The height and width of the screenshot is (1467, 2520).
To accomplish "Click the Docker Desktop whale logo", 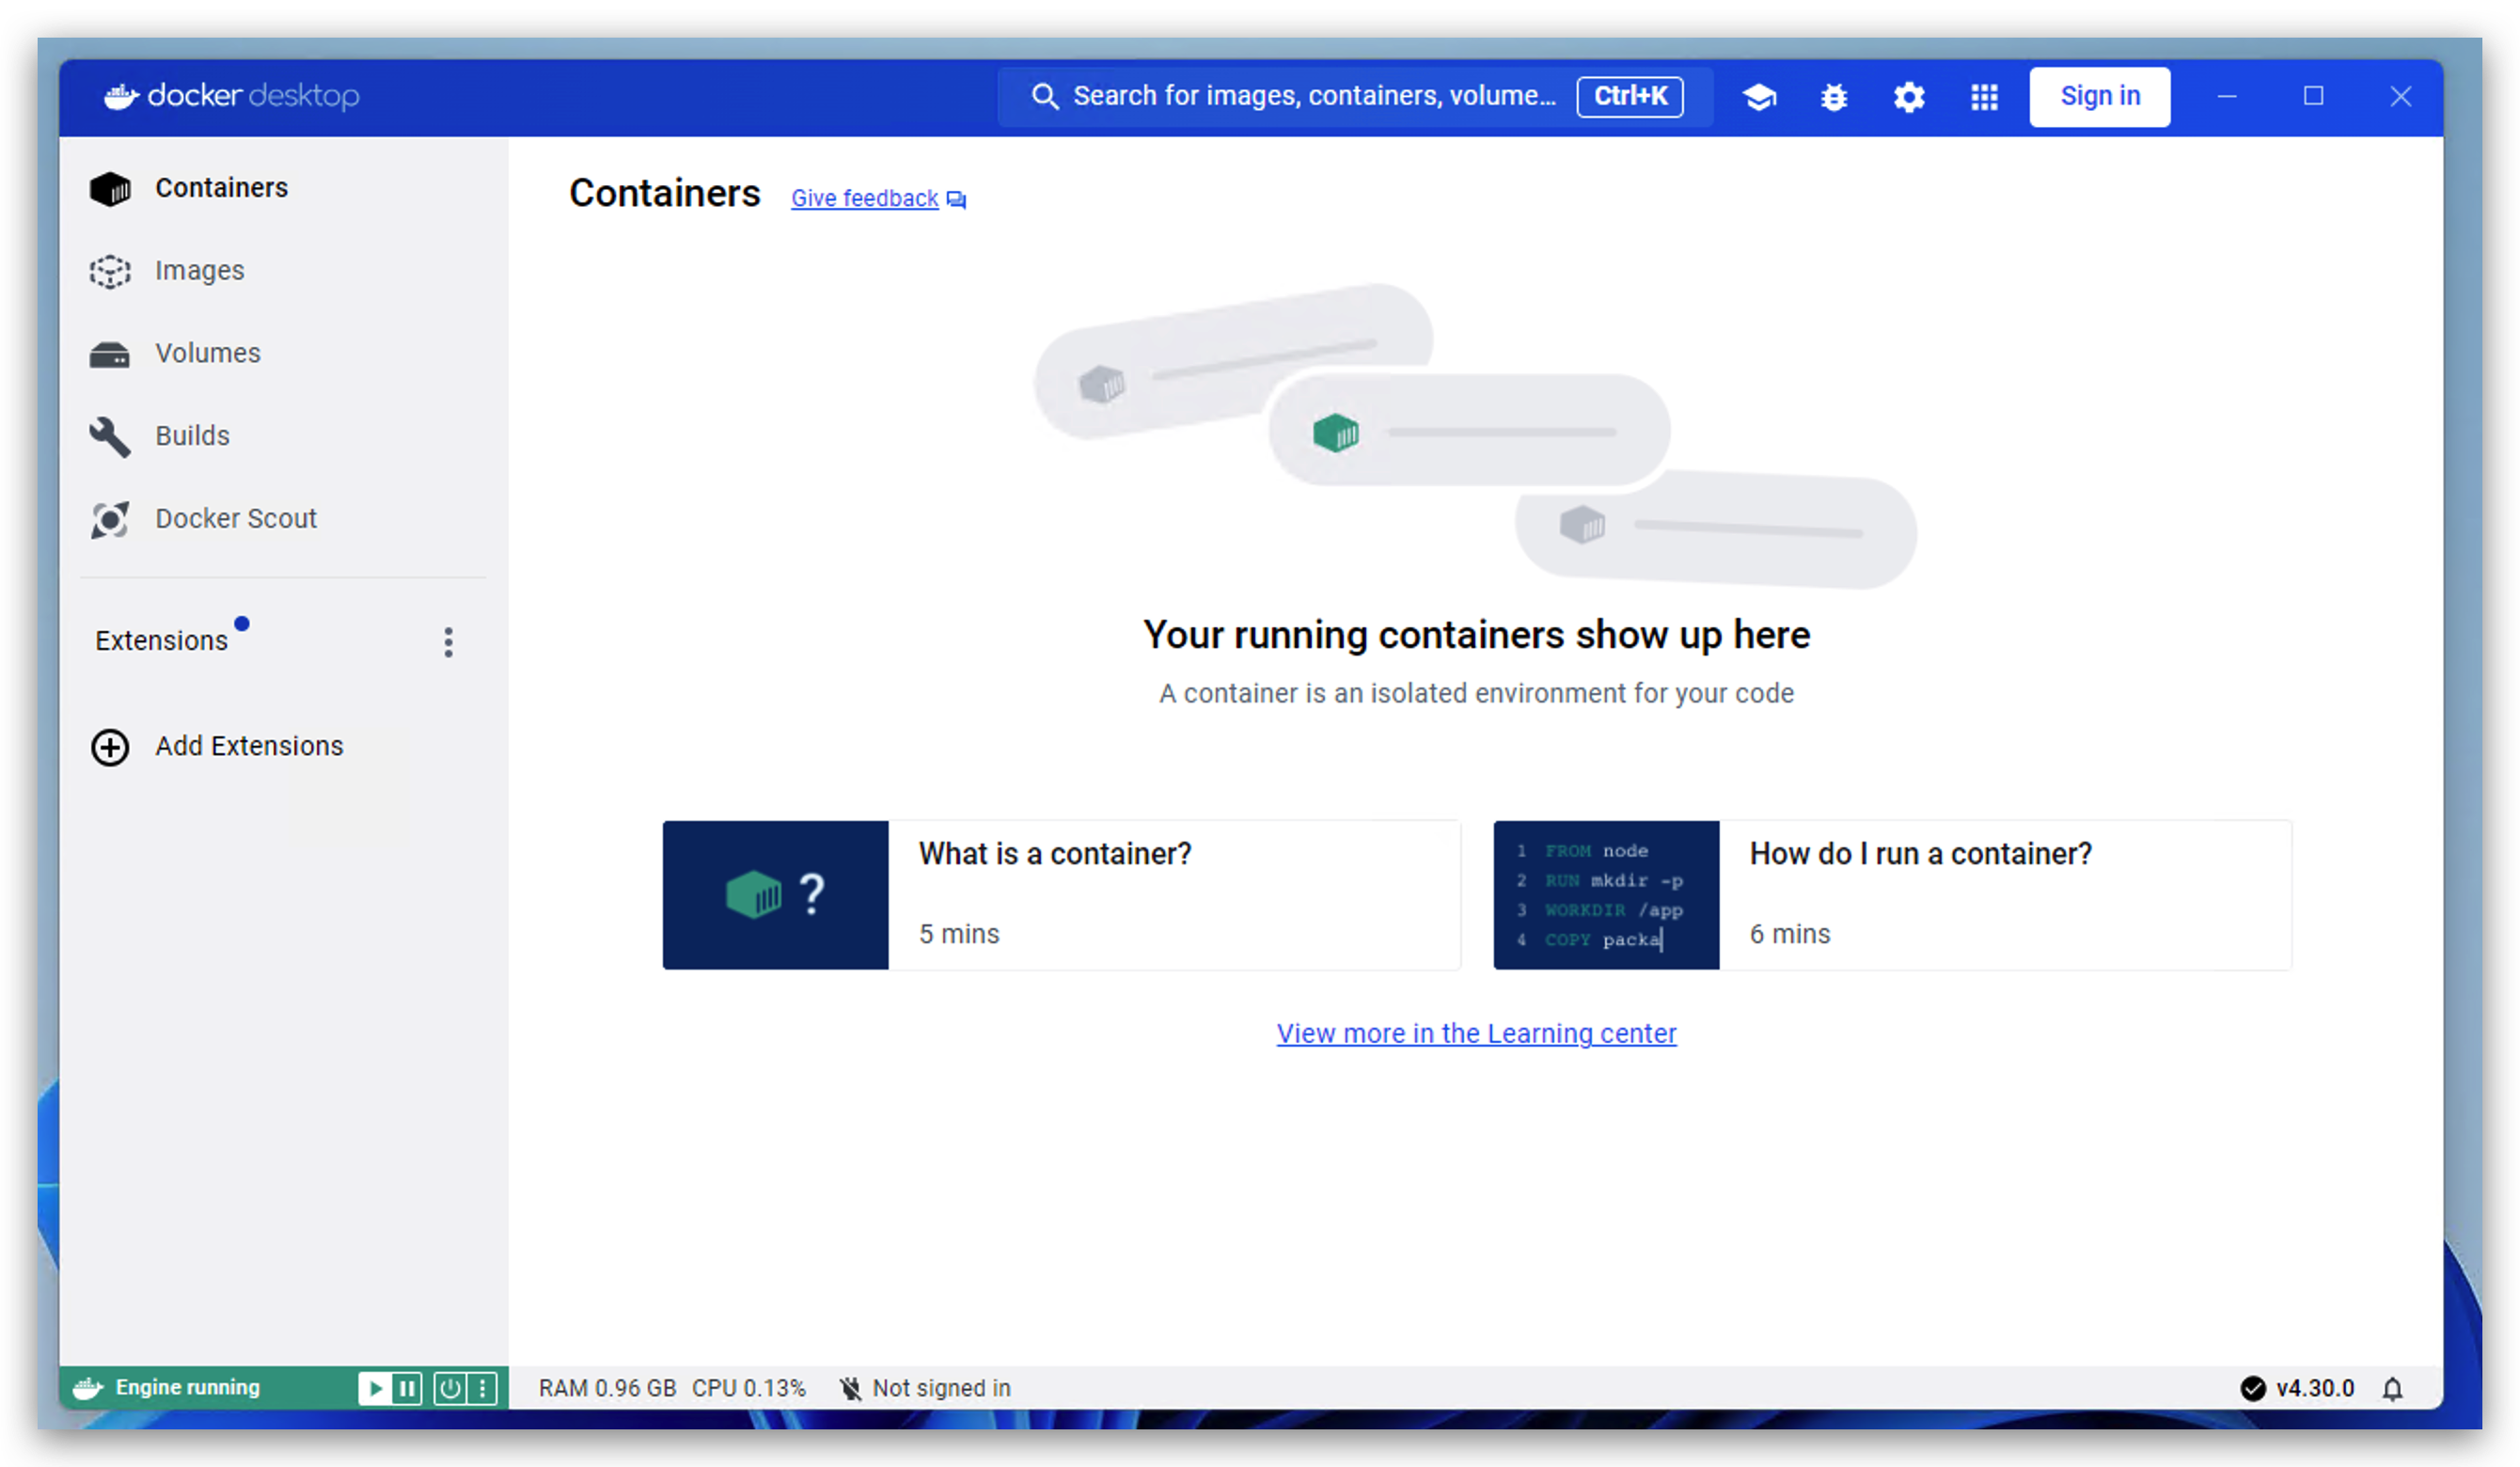I will point(121,97).
